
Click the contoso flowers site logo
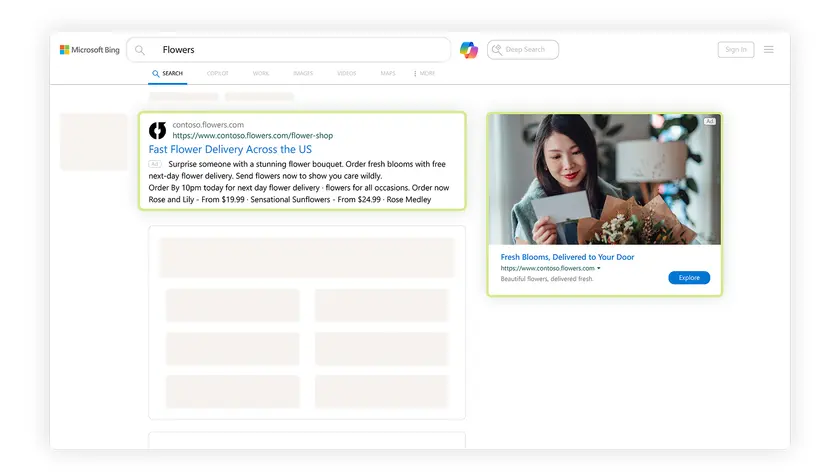(x=158, y=130)
